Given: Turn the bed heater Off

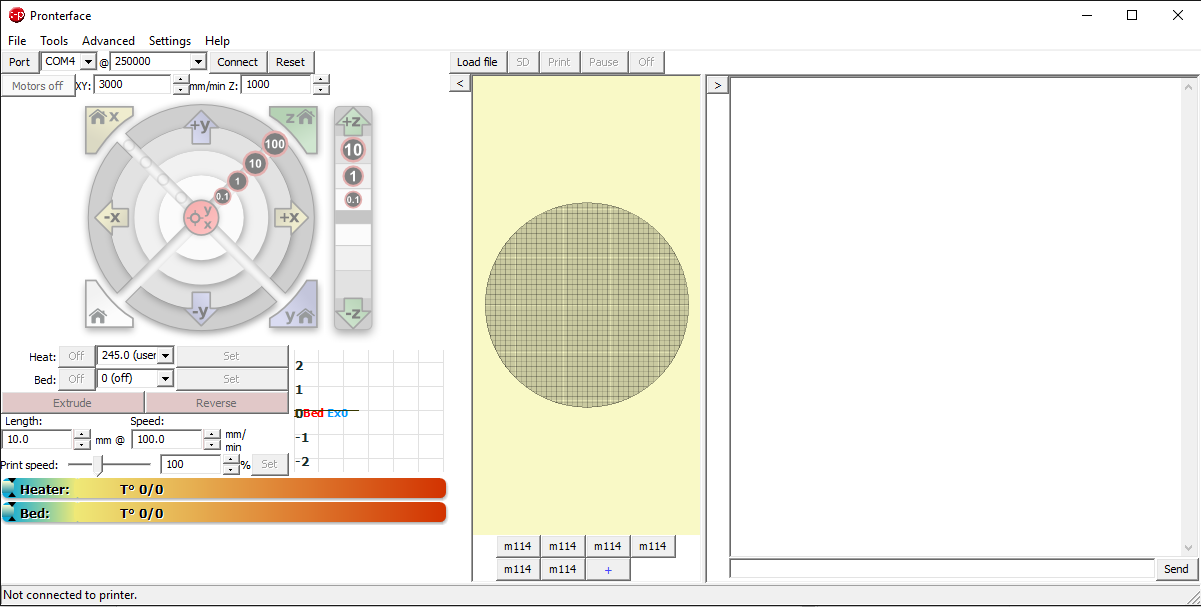Looking at the screenshot, I should click(75, 378).
